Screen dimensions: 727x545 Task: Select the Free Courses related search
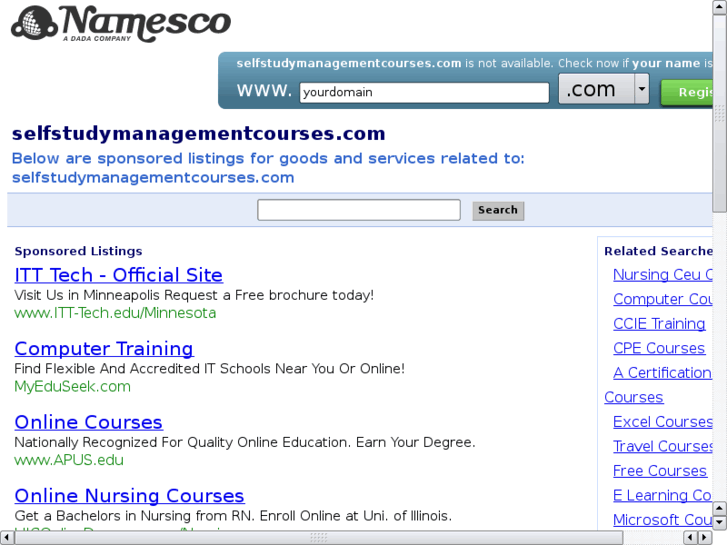[x=660, y=471]
